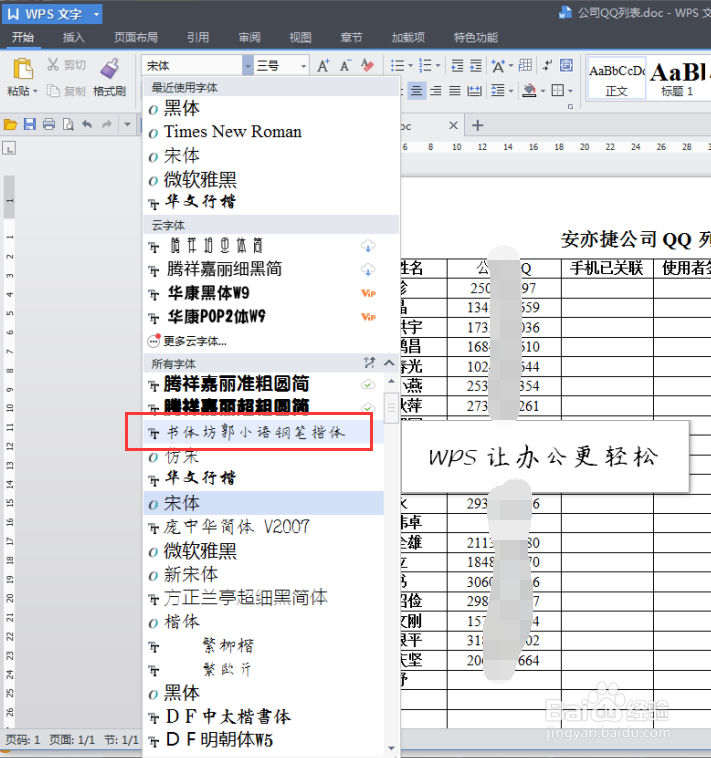Viewport: 711px width, 758px height.
Task: Download the 腾祥嘉丽细黑简 cloud font
Action: click(x=368, y=269)
